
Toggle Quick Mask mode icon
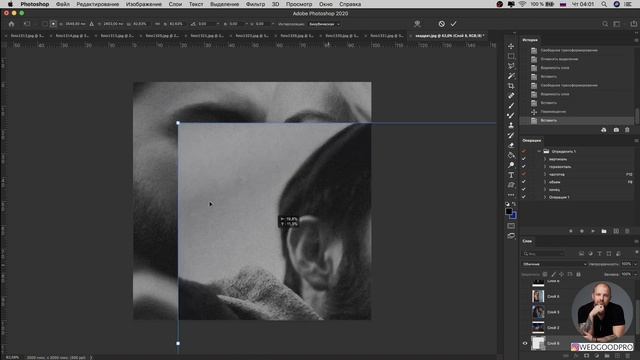point(511,226)
